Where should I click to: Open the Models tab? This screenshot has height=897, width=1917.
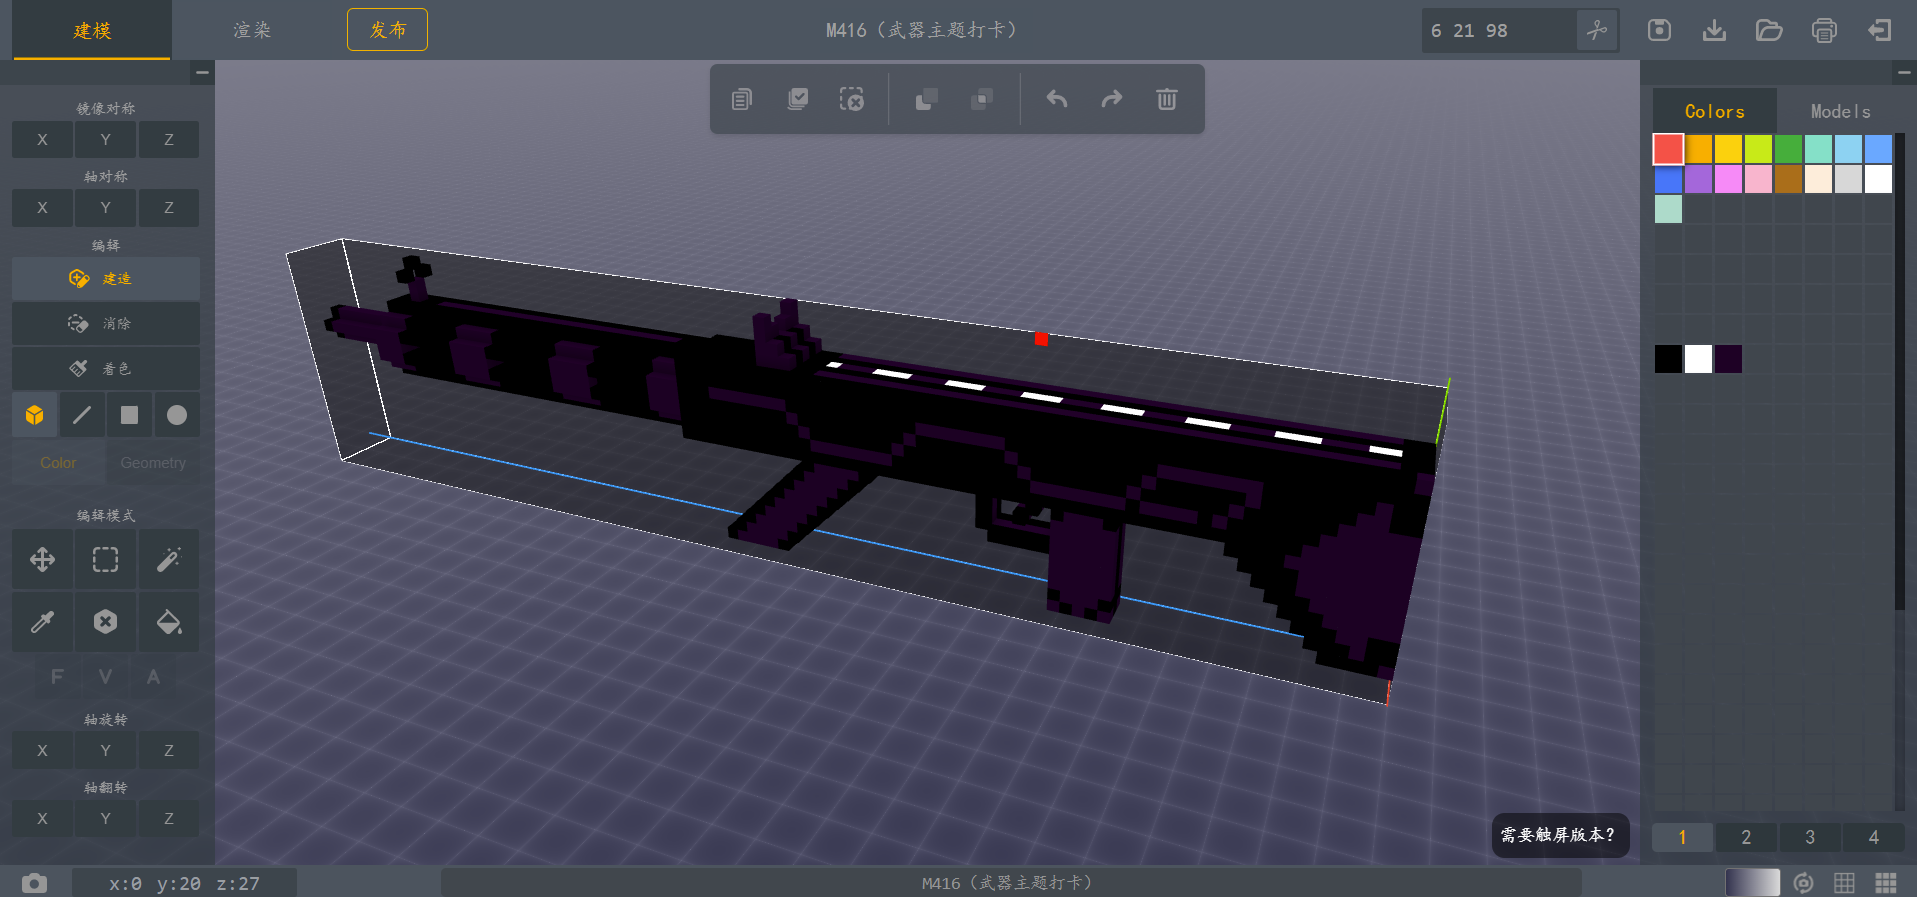coord(1840,112)
